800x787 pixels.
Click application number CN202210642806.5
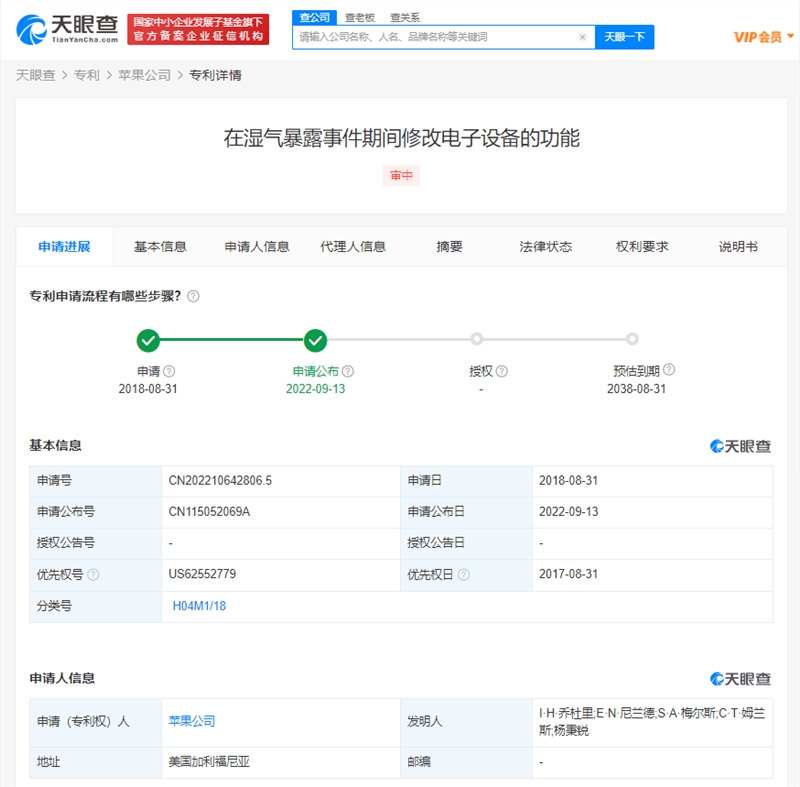coord(220,480)
